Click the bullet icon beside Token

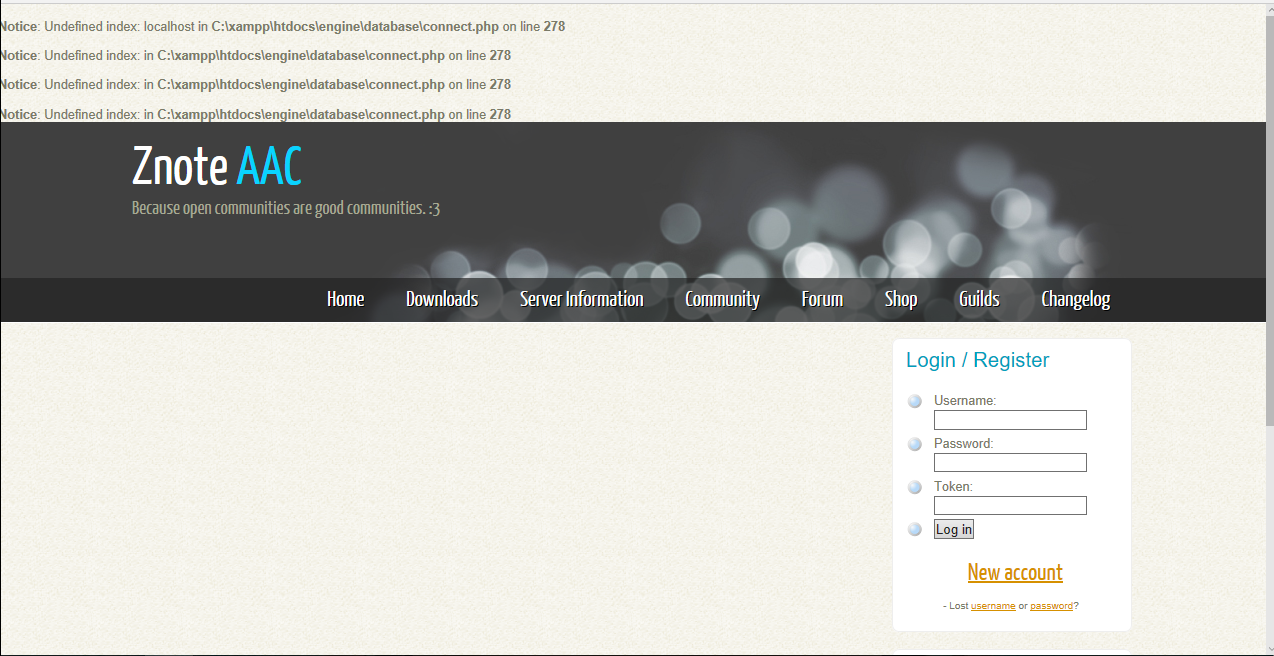pyautogui.click(x=914, y=487)
